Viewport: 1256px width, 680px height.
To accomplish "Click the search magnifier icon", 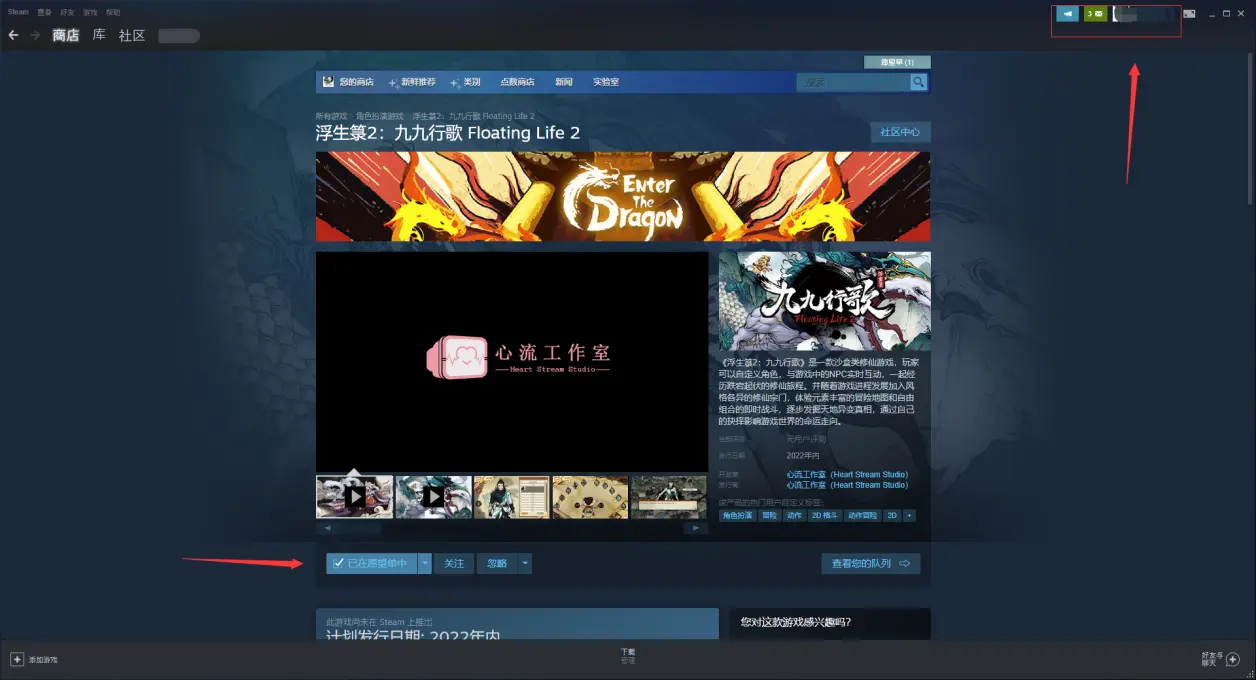I will pyautogui.click(x=918, y=82).
